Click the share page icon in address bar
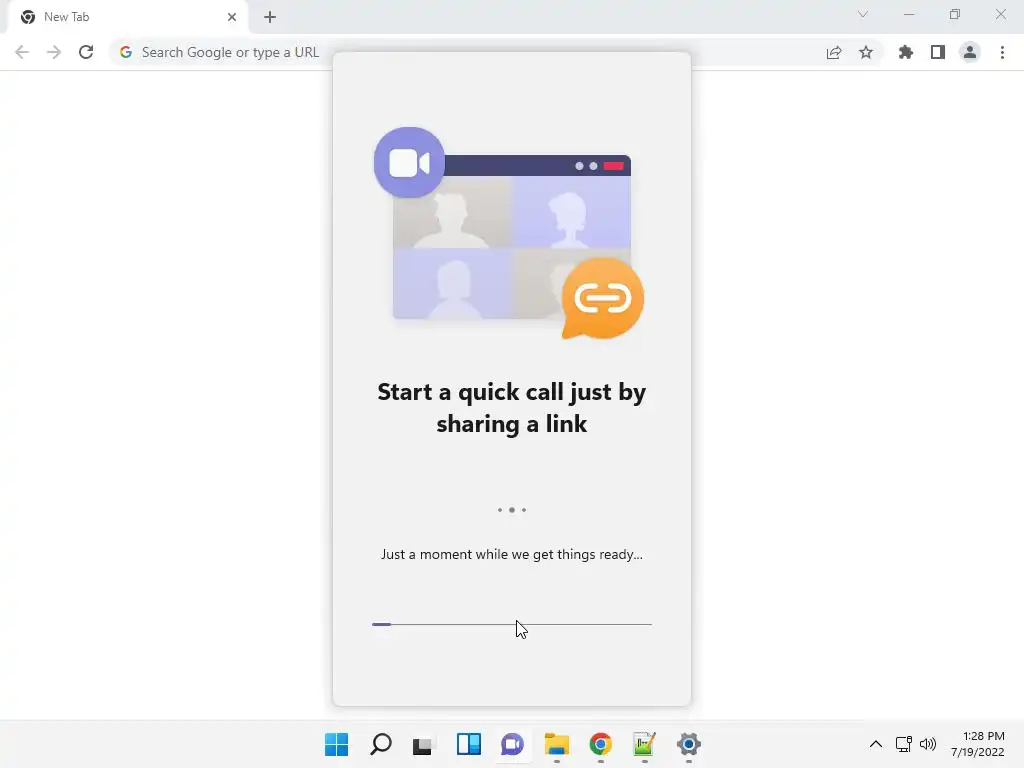1024x768 pixels. (x=833, y=52)
